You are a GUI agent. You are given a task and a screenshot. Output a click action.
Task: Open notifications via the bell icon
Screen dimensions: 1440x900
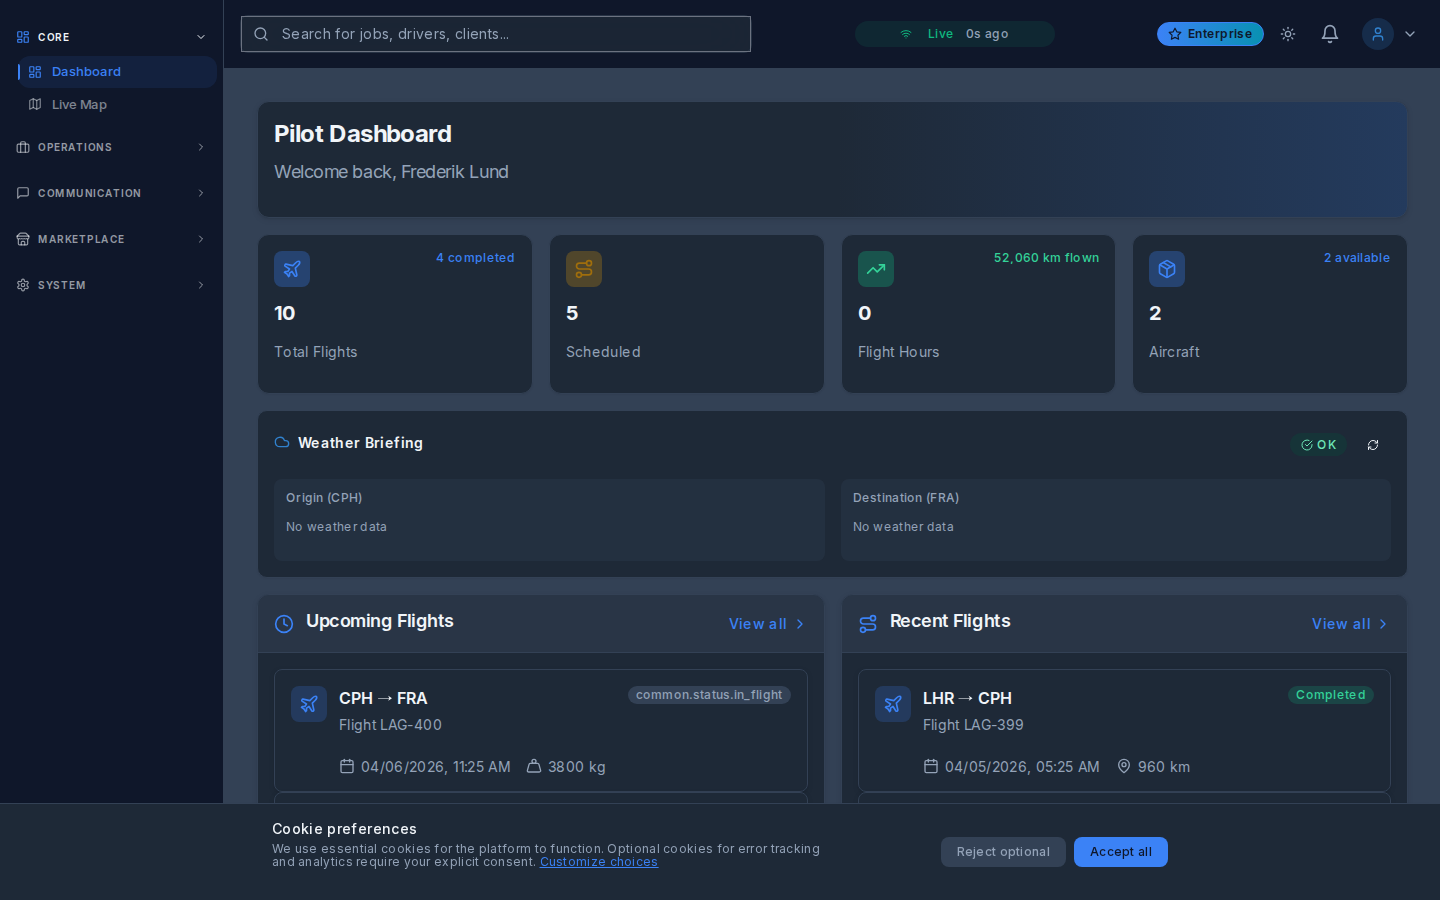click(x=1330, y=33)
